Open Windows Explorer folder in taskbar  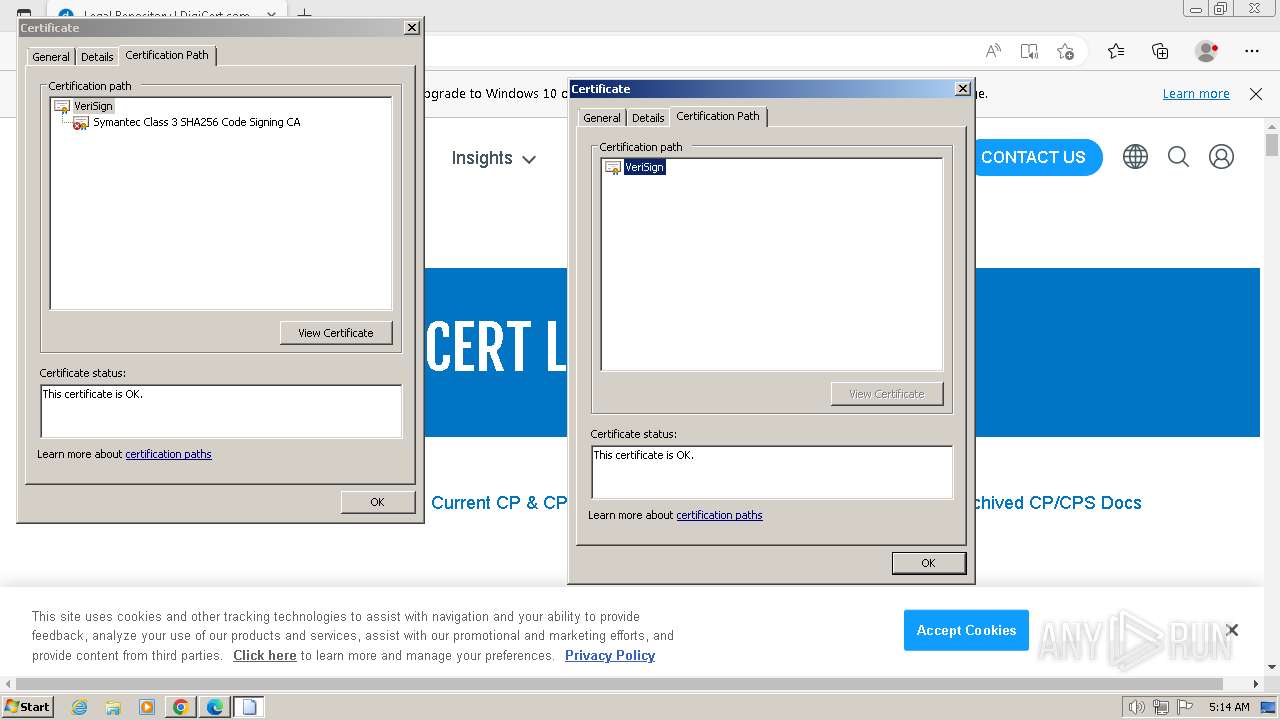click(x=113, y=707)
